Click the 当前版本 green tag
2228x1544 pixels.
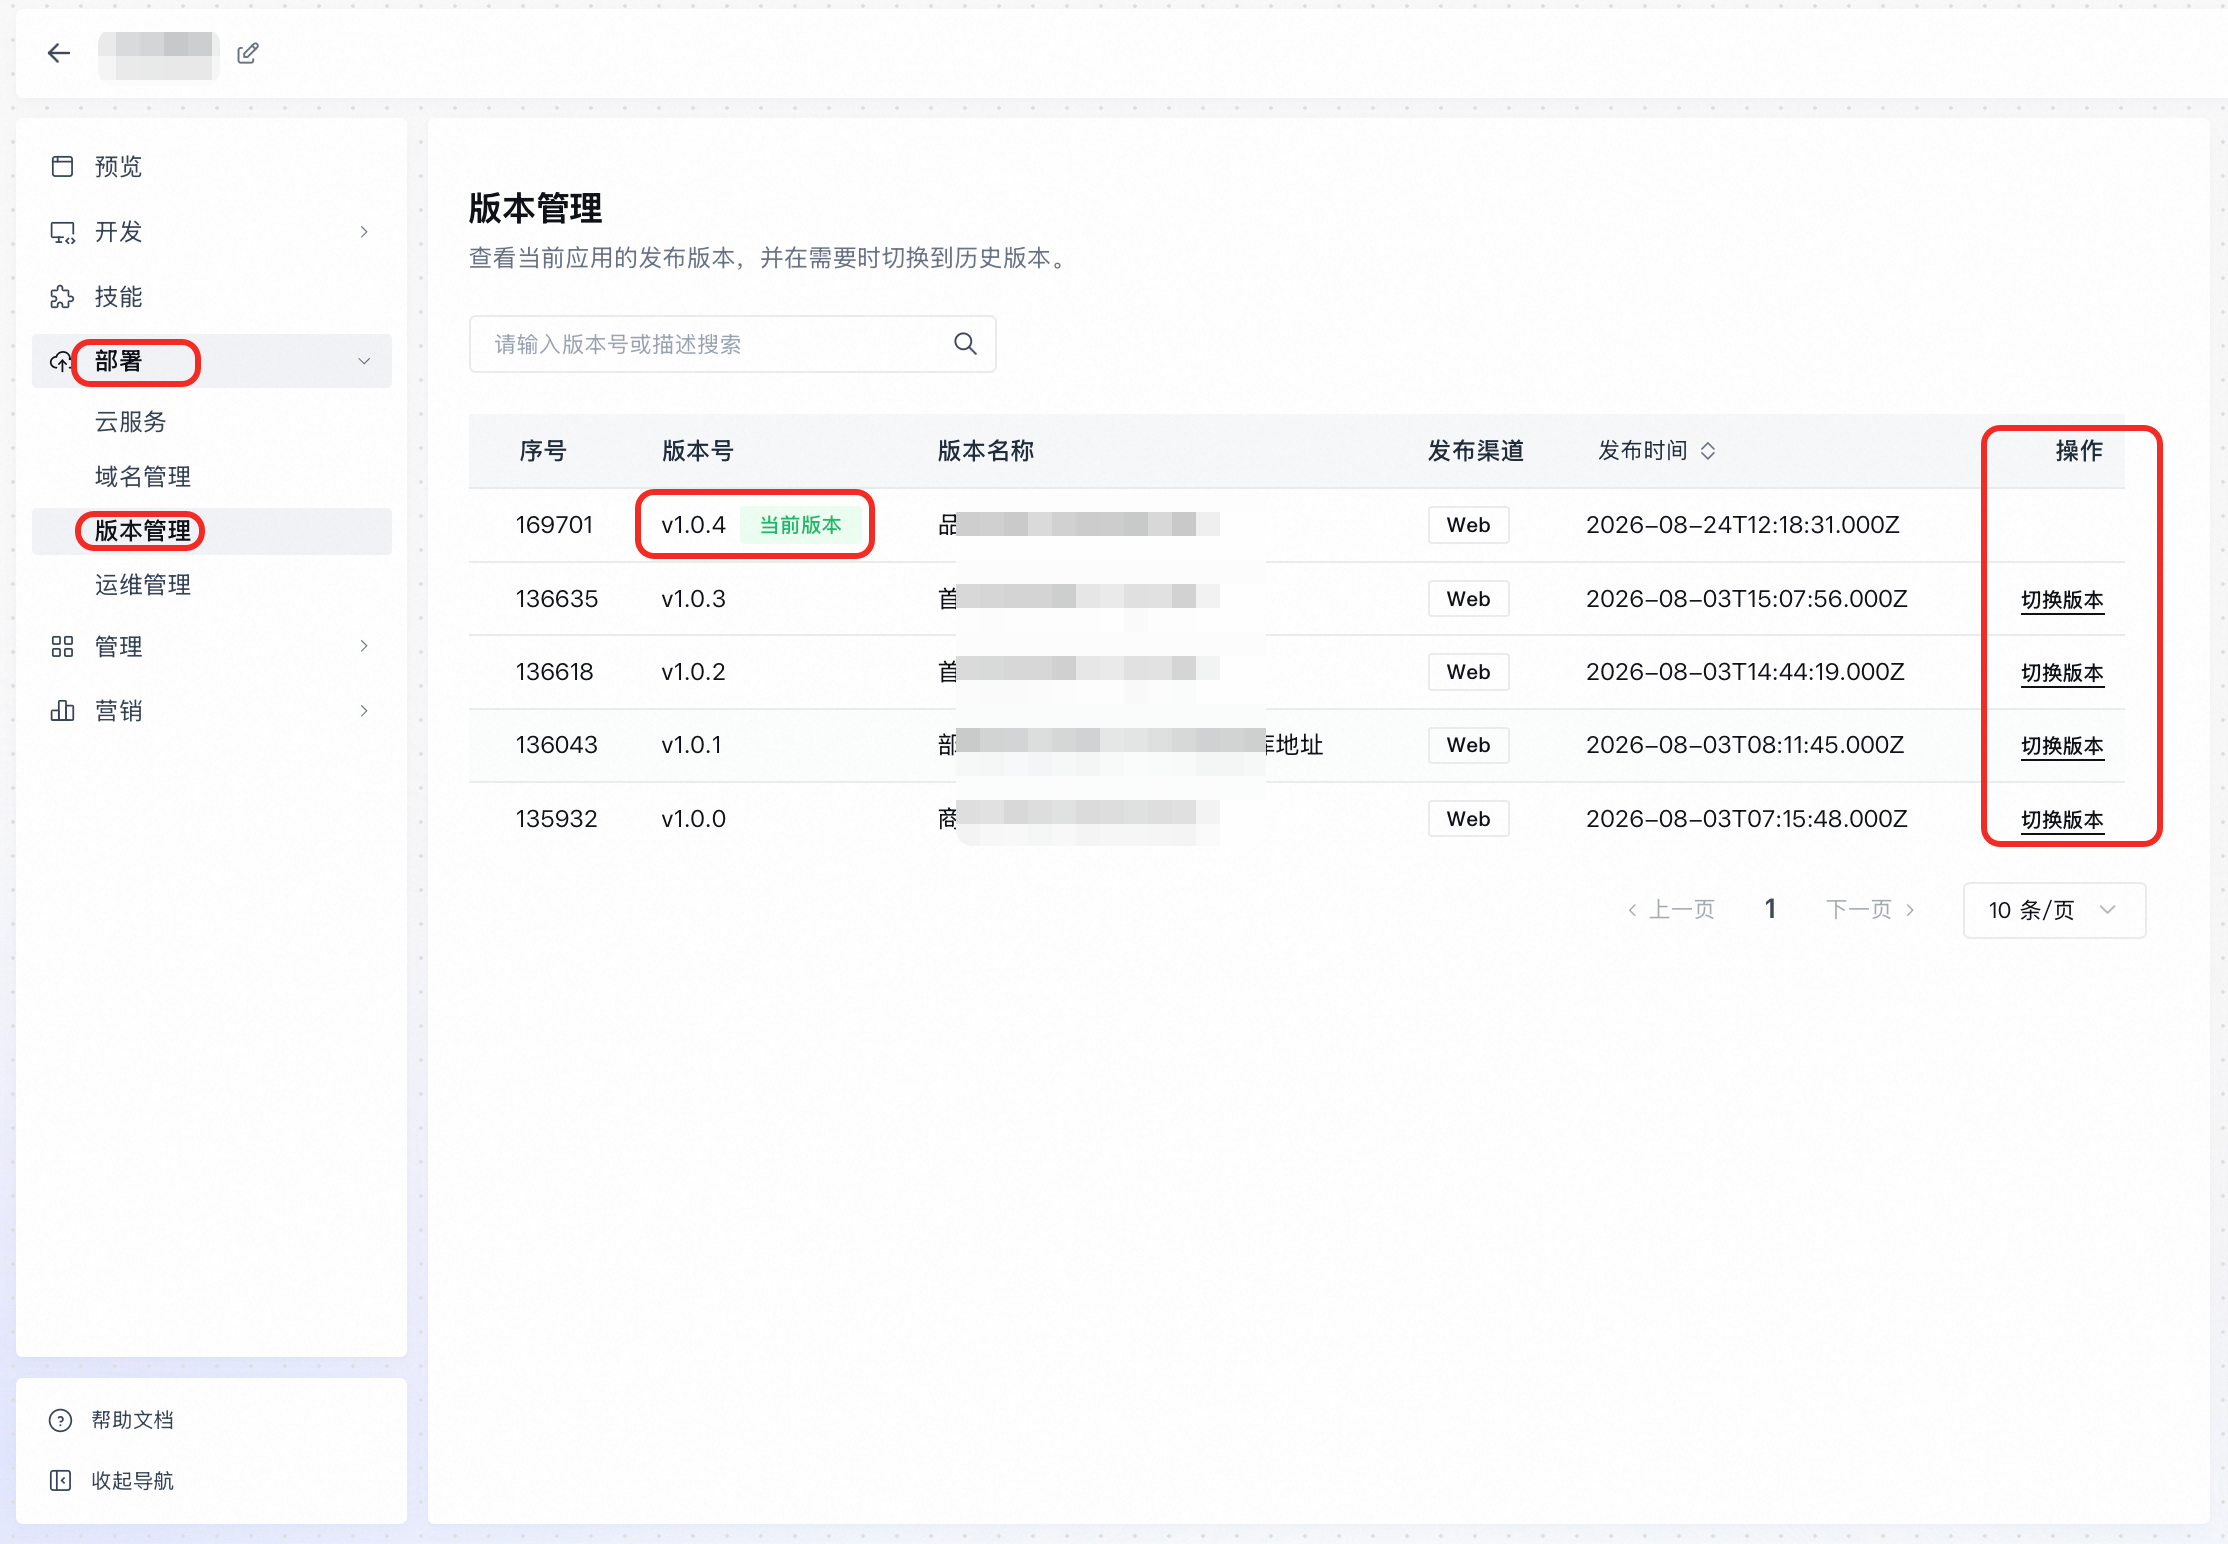click(x=800, y=525)
